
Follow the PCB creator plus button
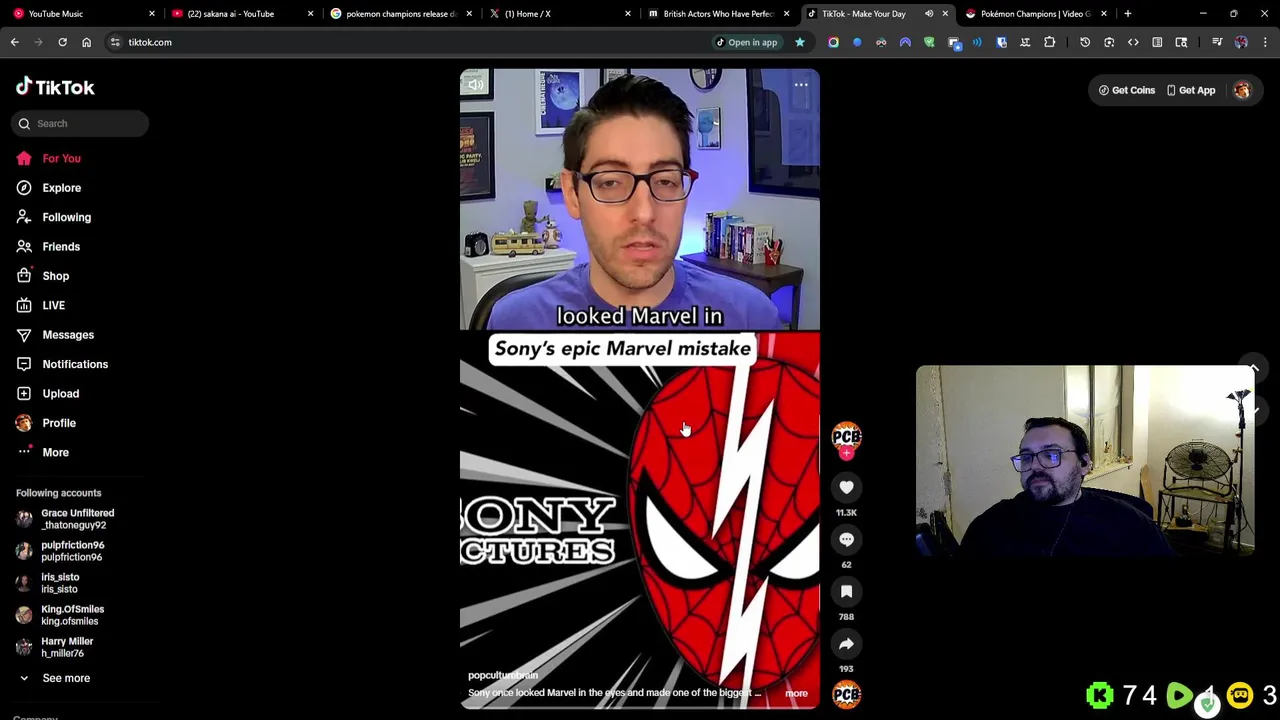click(846, 454)
